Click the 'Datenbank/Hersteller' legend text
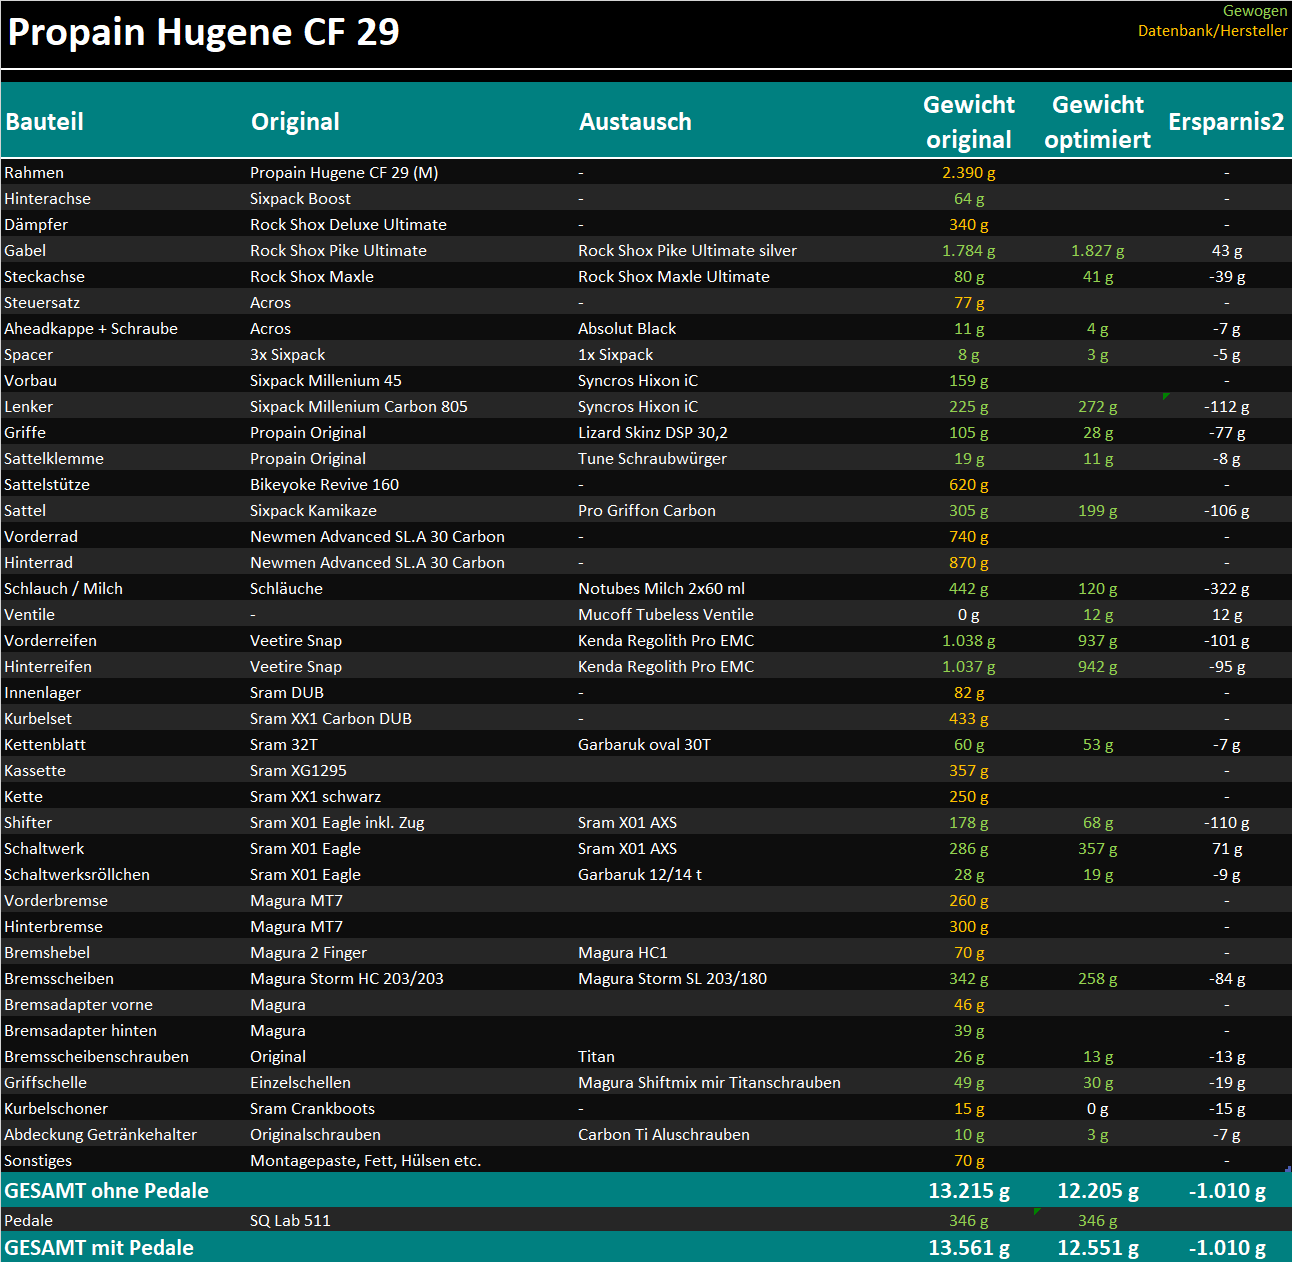 (x=1212, y=31)
